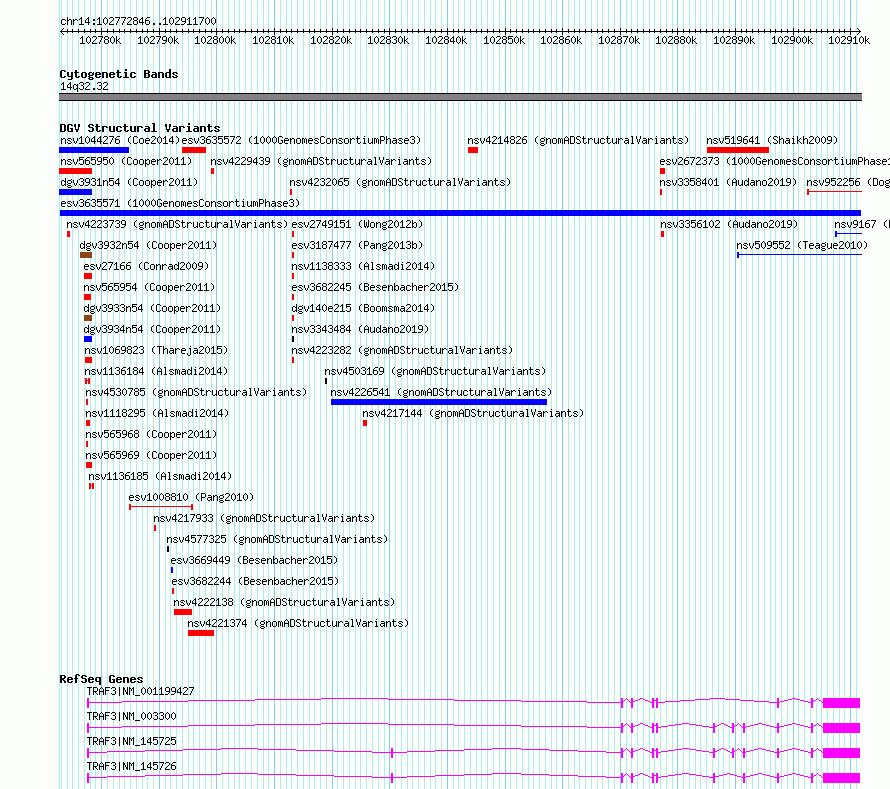Open nsv1069823 (Thareja2015) label
Viewport: 890px width, 789px height.
tap(156, 350)
